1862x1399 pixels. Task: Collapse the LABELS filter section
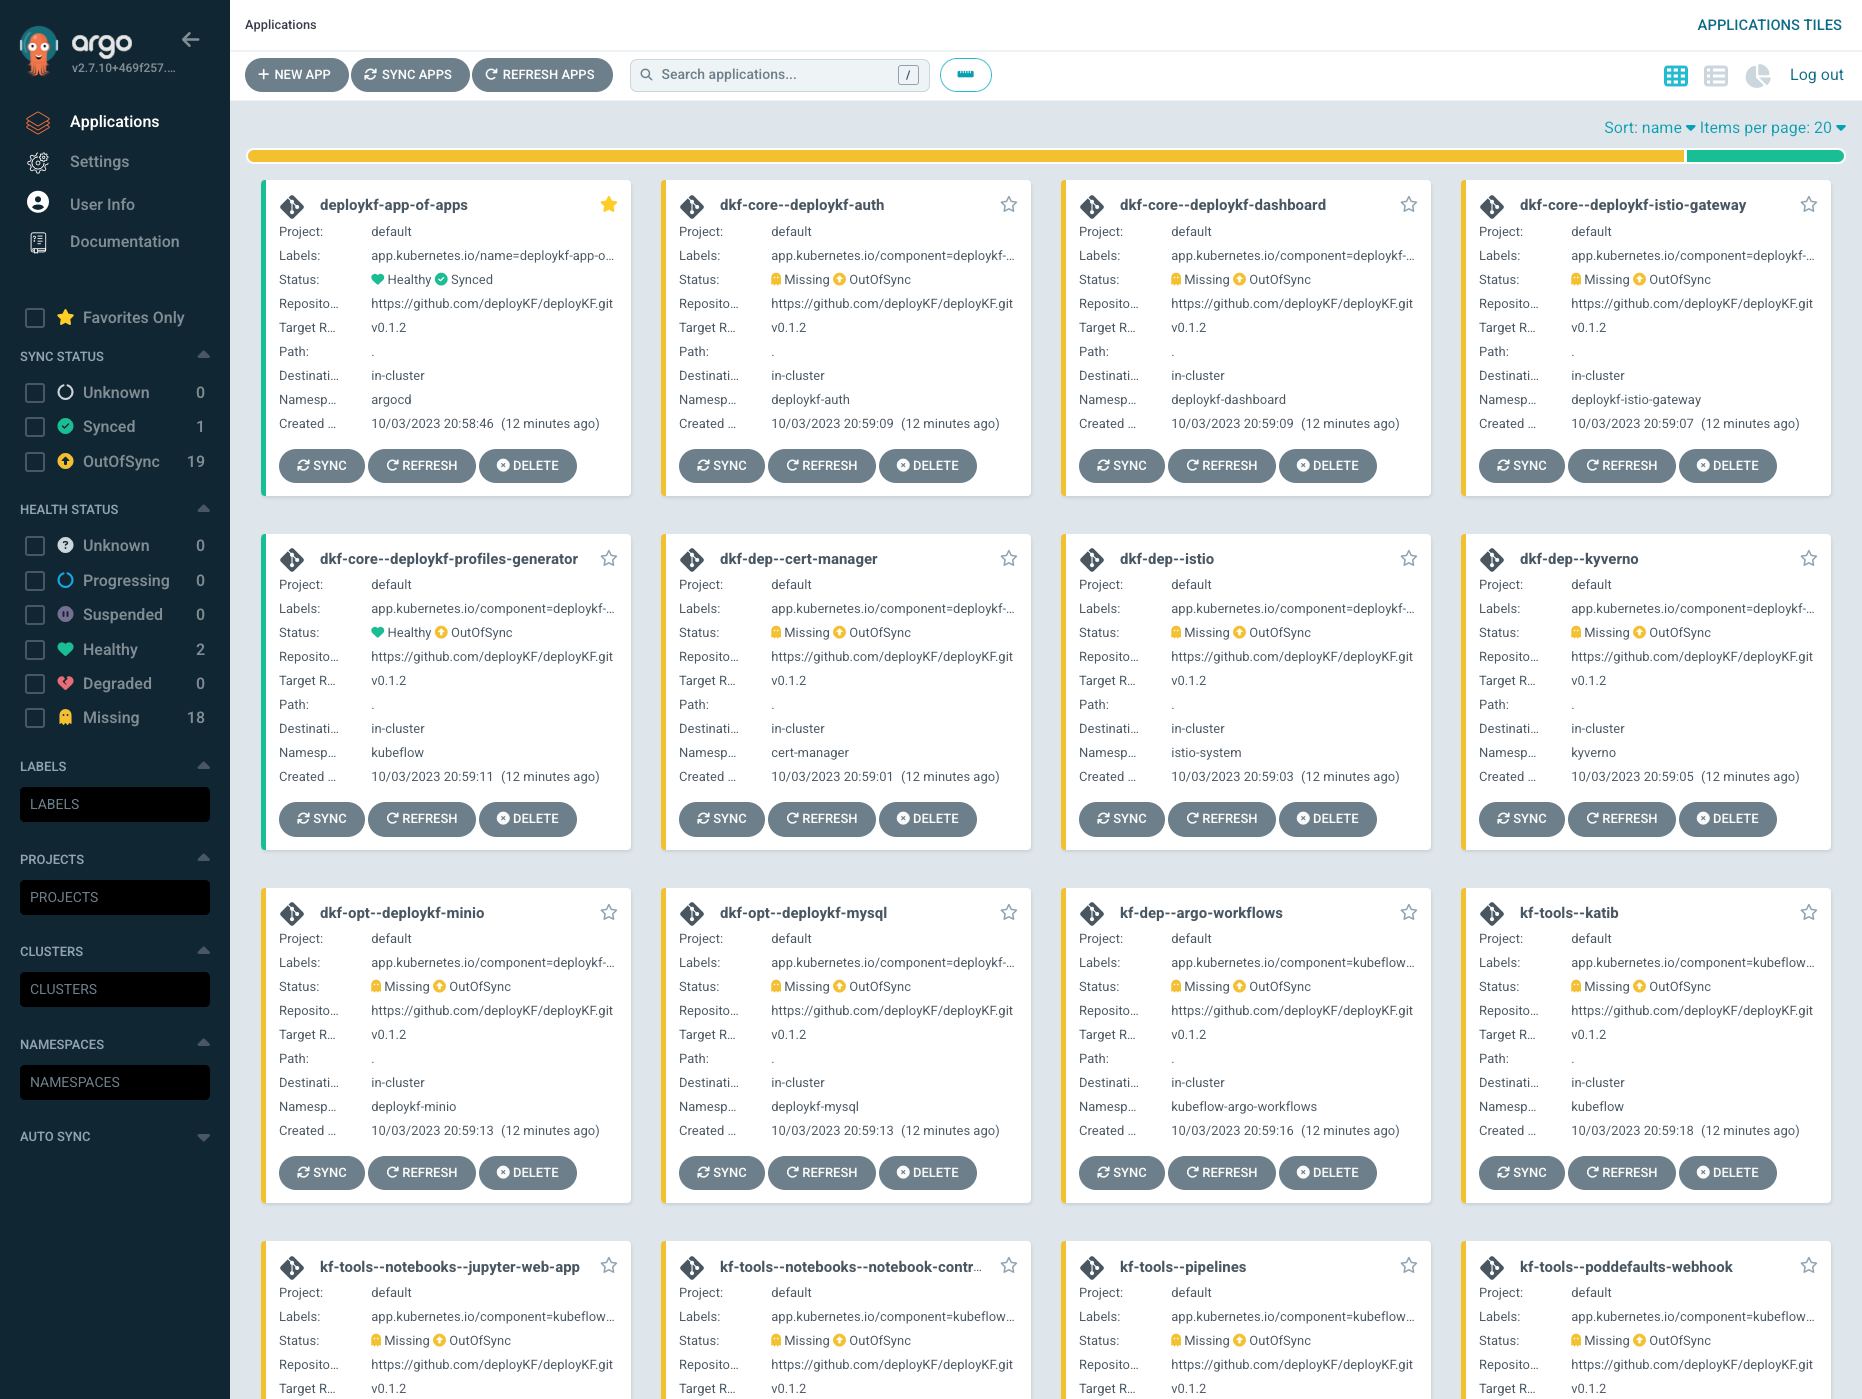(204, 766)
